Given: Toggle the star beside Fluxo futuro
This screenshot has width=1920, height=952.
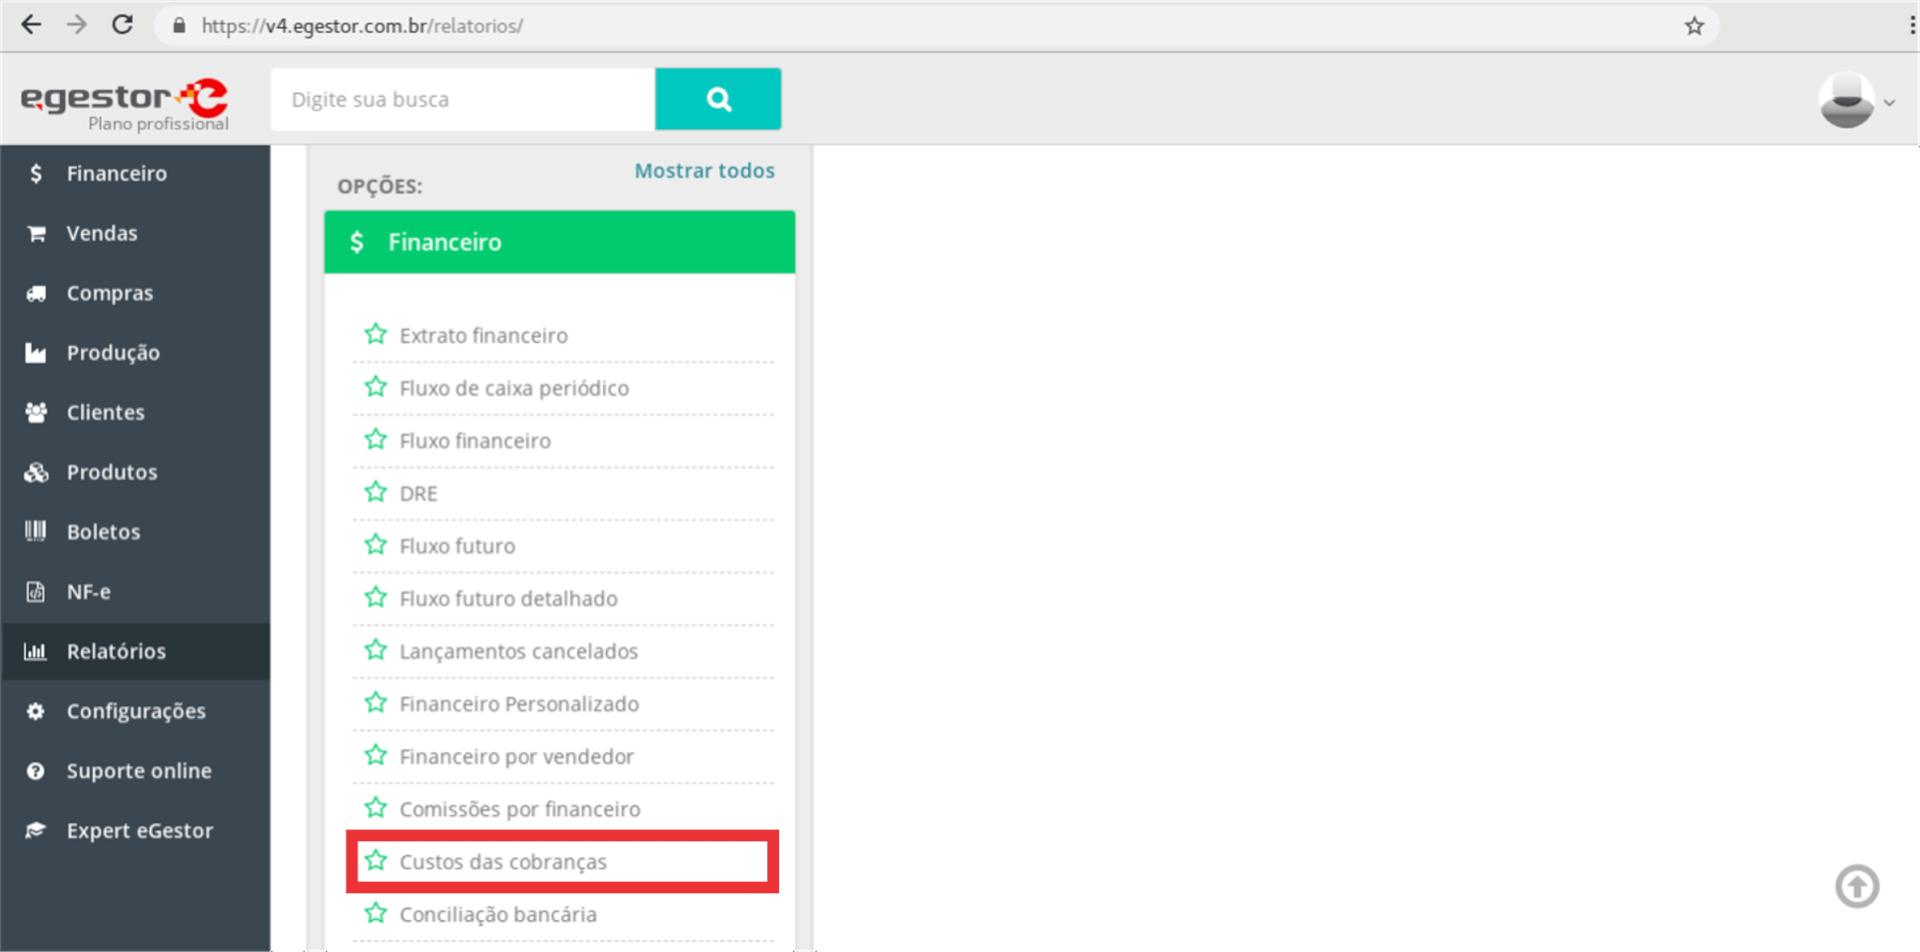Looking at the screenshot, I should point(376,545).
